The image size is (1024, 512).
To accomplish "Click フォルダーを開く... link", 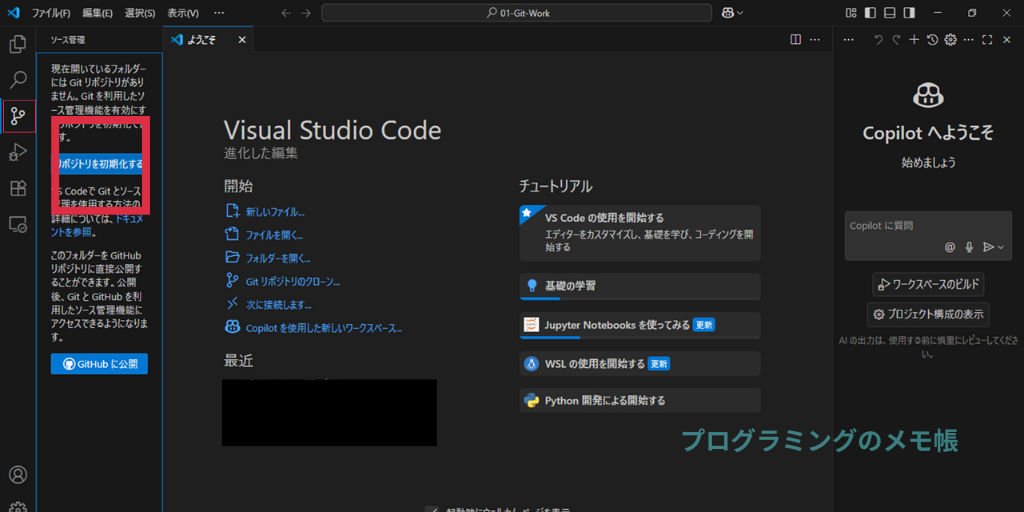I will (x=278, y=259).
